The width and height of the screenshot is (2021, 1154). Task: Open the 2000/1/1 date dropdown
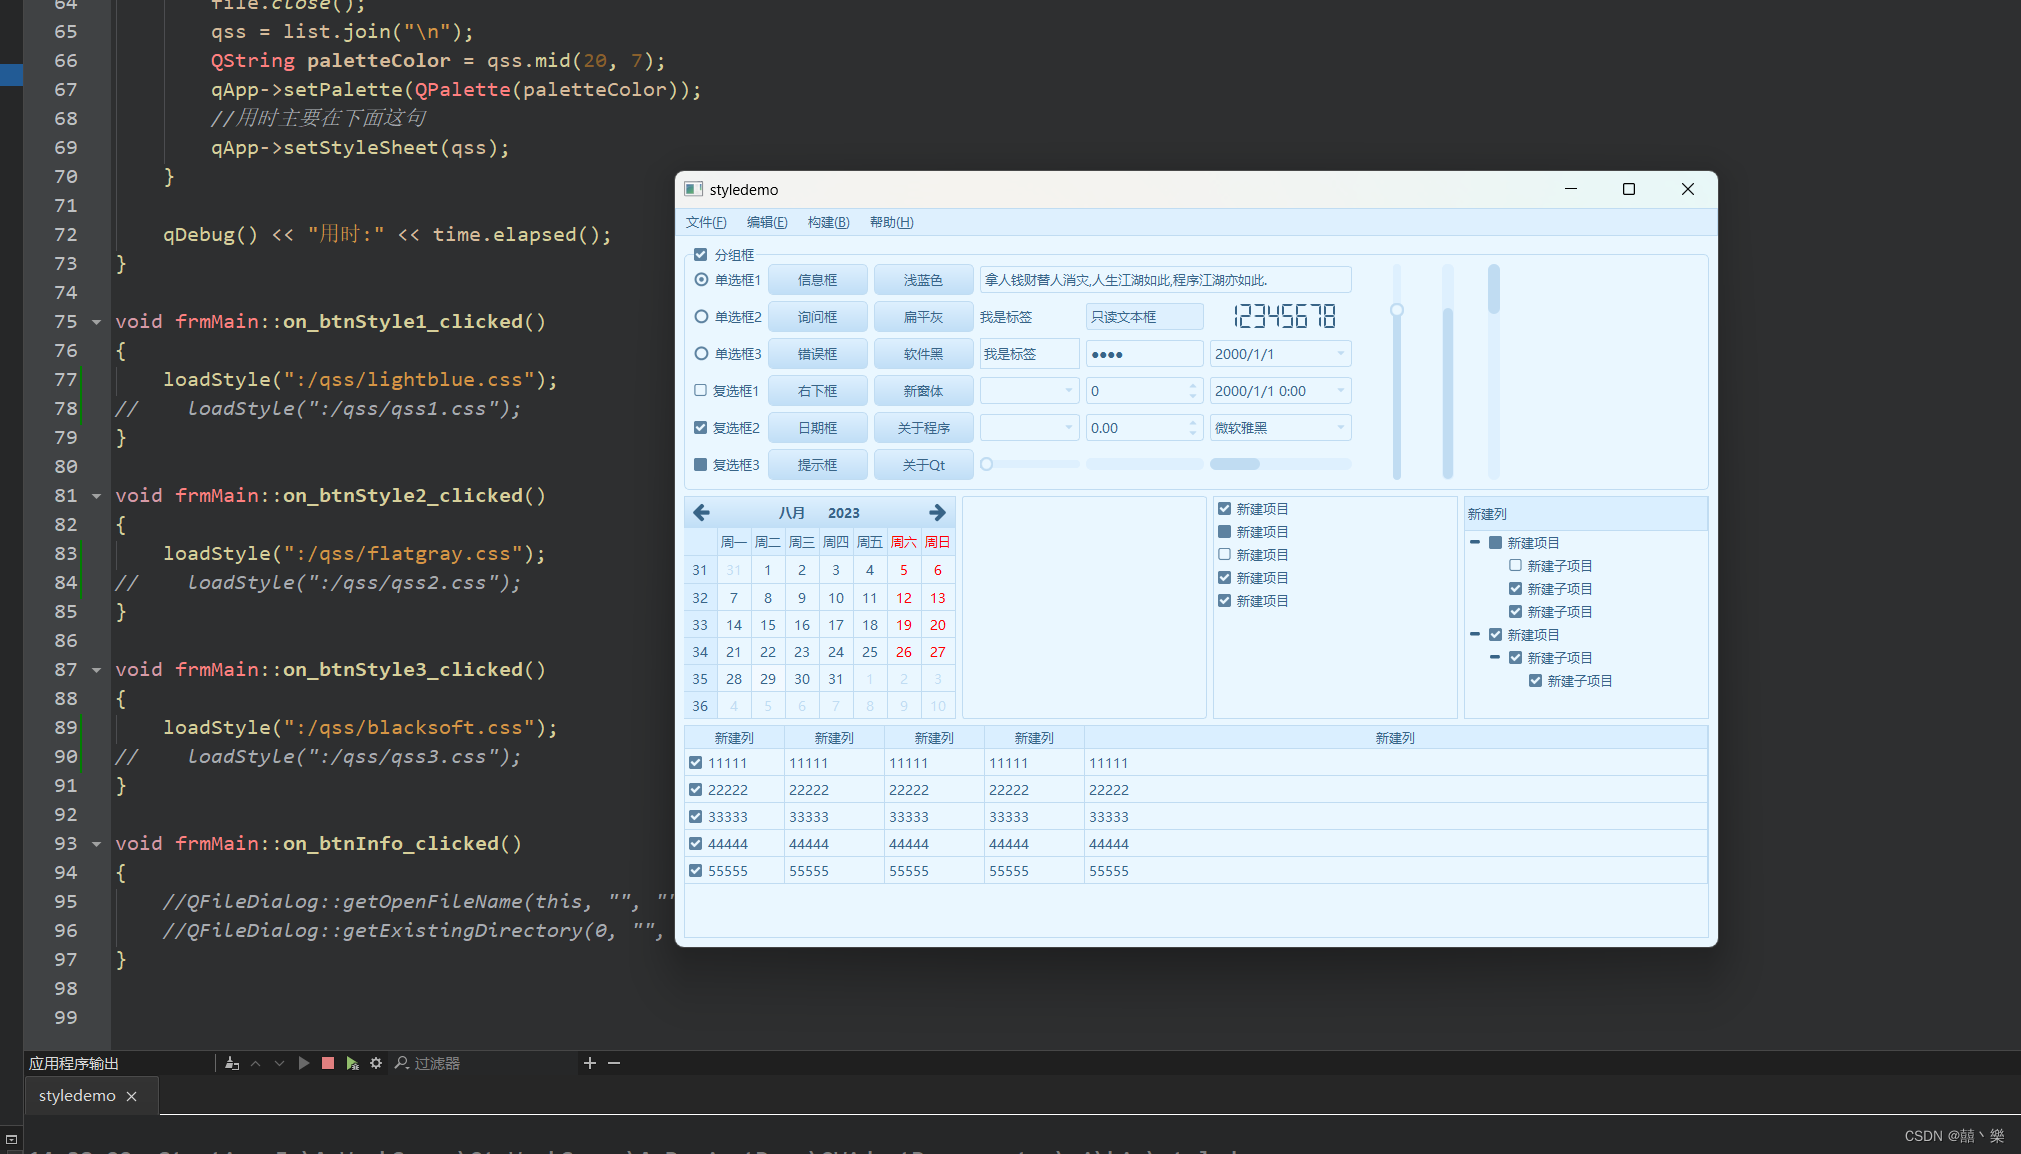click(1340, 354)
